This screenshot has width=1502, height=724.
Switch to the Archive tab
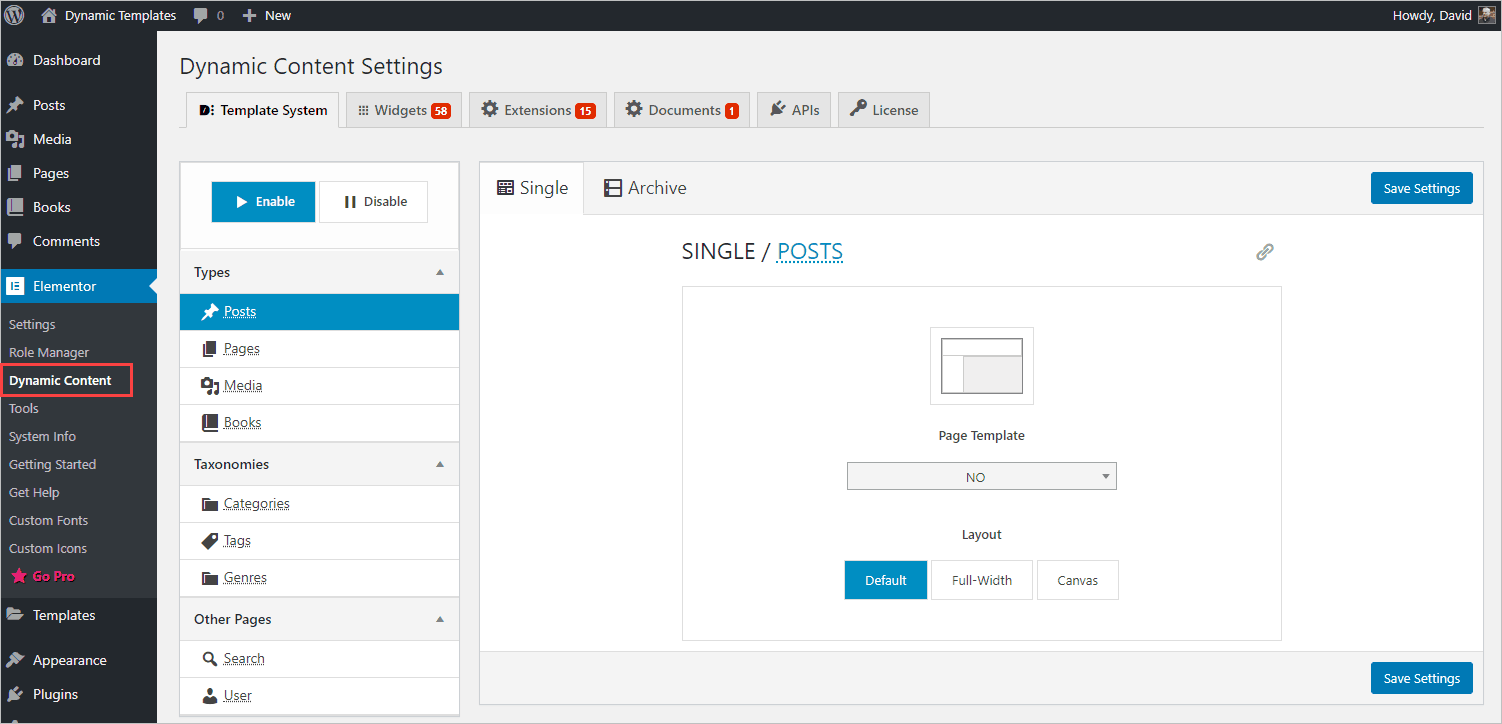[645, 188]
